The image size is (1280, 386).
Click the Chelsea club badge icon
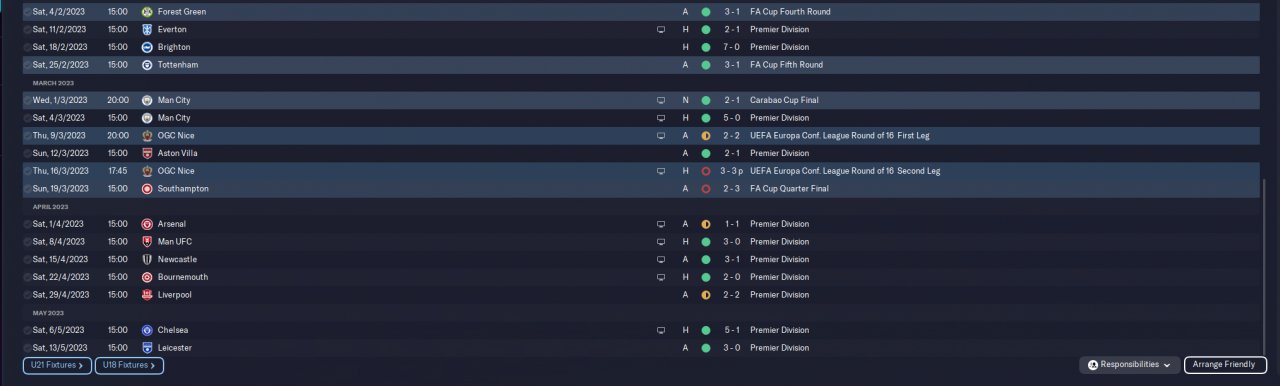[x=147, y=330]
